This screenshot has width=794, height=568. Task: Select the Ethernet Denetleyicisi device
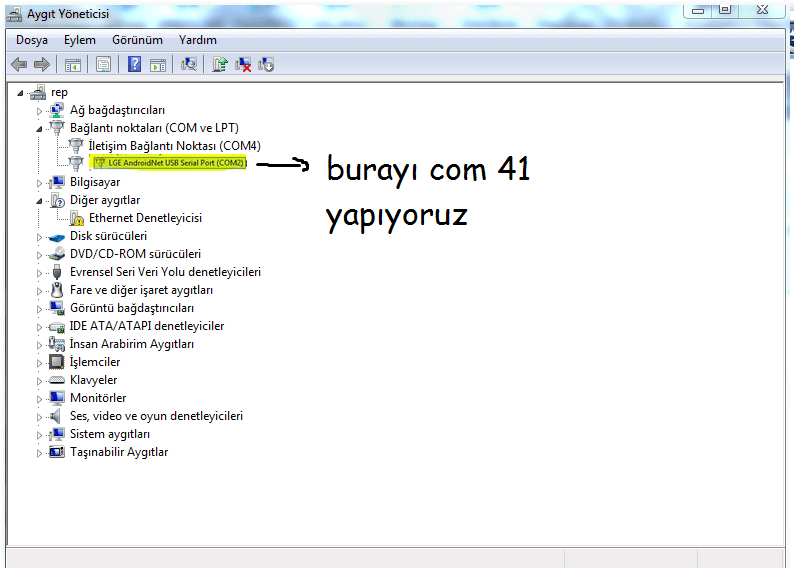pyautogui.click(x=145, y=218)
